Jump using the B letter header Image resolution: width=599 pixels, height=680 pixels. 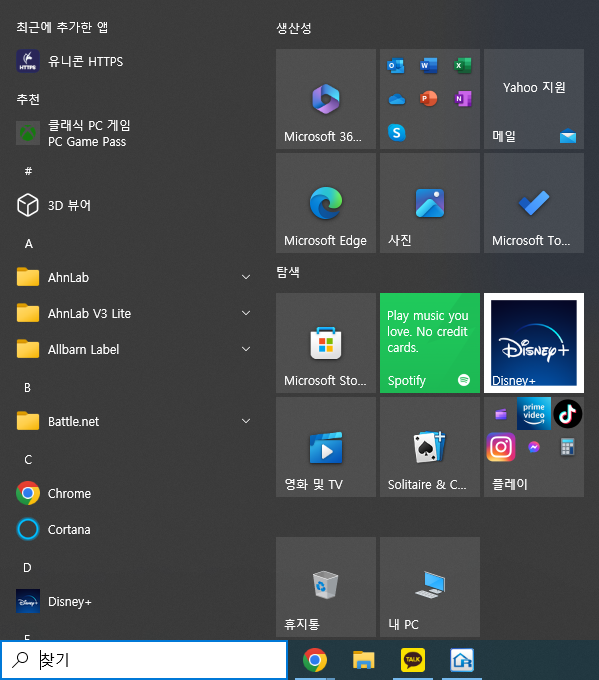(27, 387)
